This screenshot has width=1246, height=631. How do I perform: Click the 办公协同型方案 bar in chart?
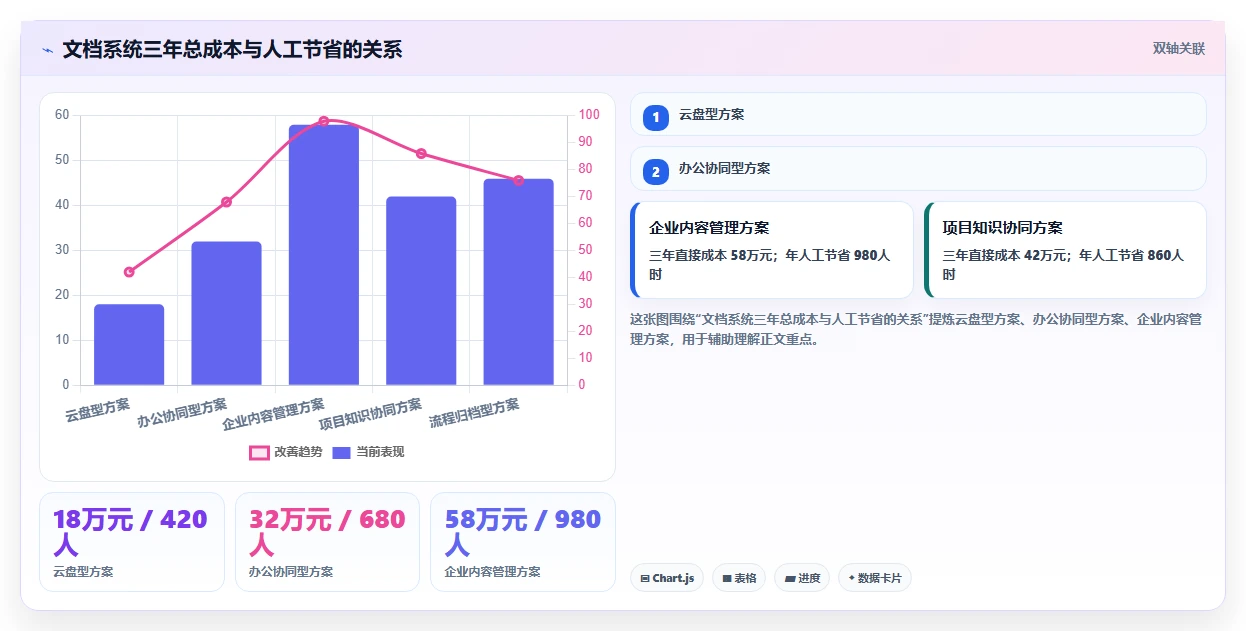point(226,313)
